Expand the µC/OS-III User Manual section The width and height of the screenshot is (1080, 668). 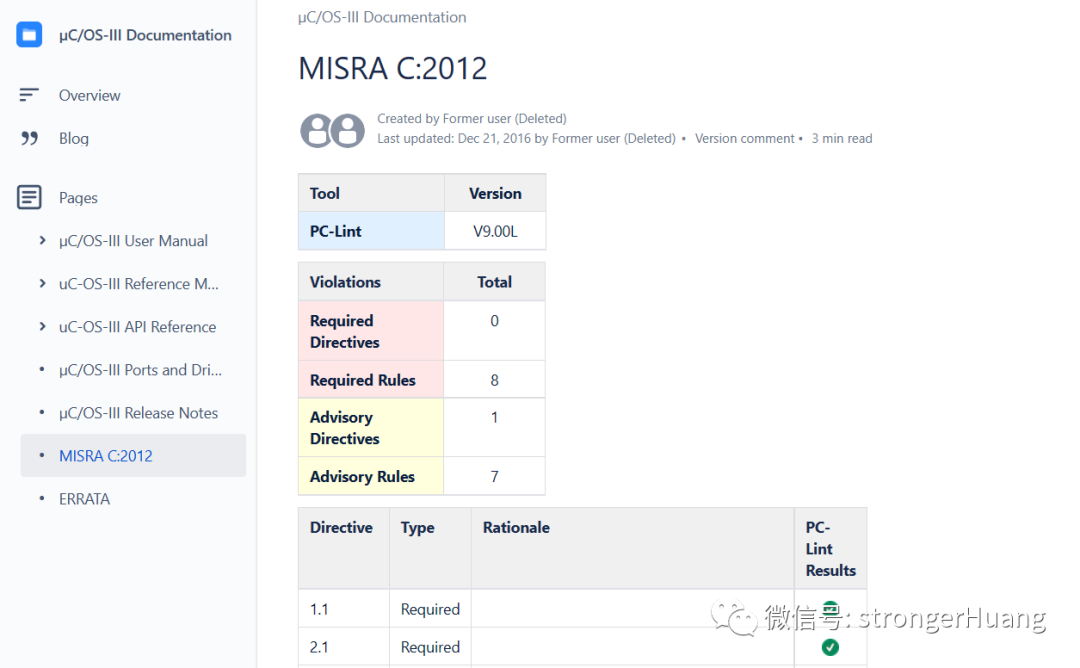click(42, 240)
